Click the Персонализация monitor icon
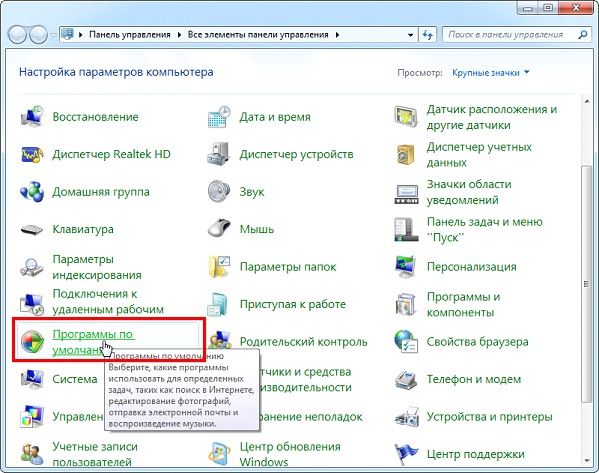The width and height of the screenshot is (599, 473). tap(405, 266)
